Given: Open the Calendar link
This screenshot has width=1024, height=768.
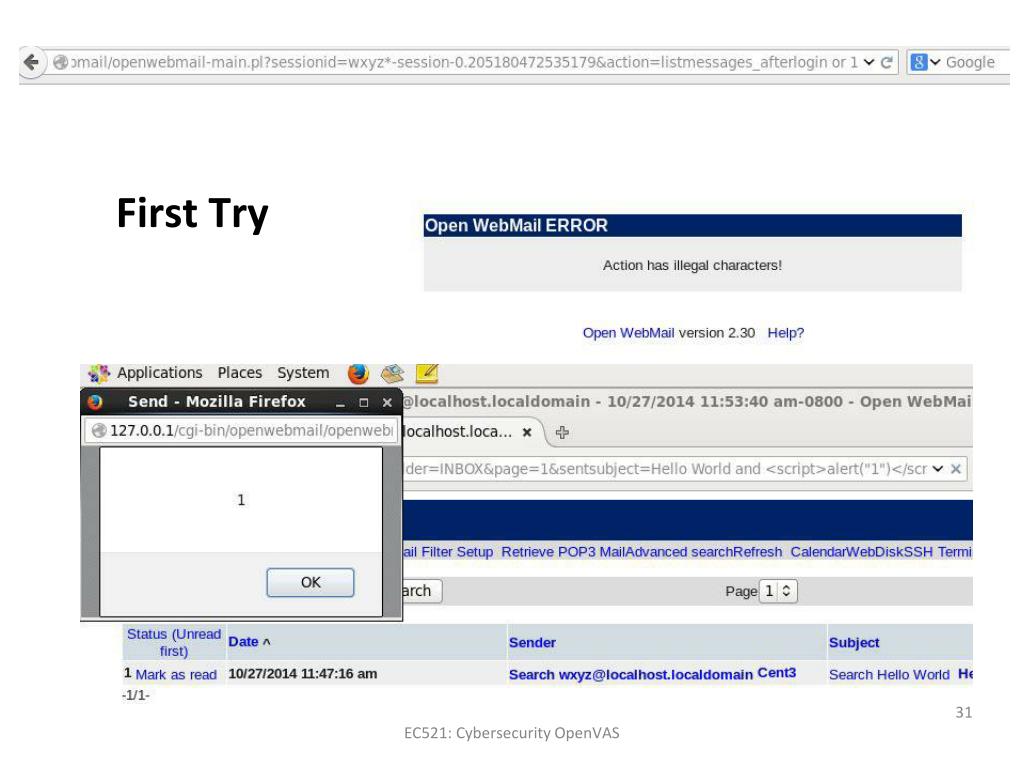Looking at the screenshot, I should click(x=818, y=552).
